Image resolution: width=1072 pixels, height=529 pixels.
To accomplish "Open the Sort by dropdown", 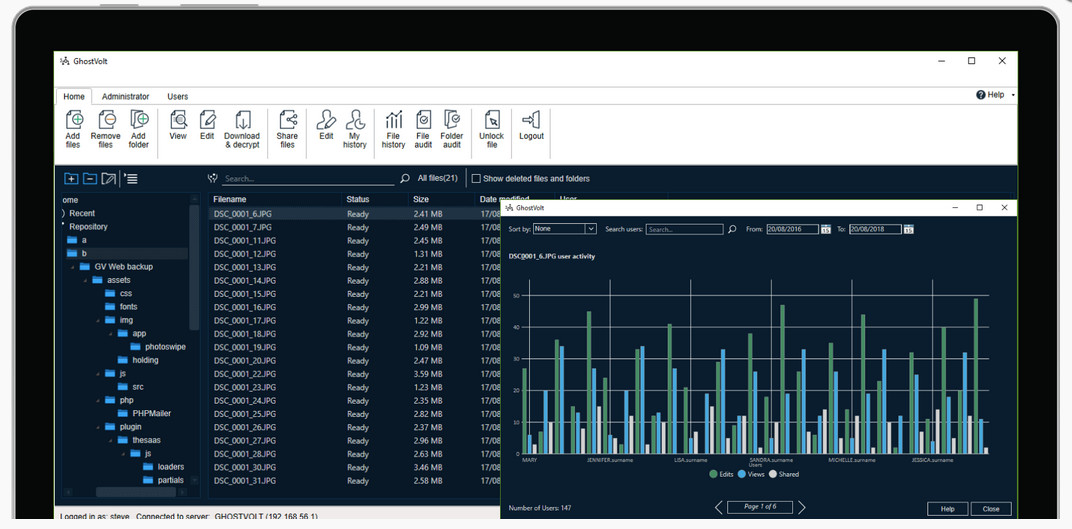I will [590, 229].
